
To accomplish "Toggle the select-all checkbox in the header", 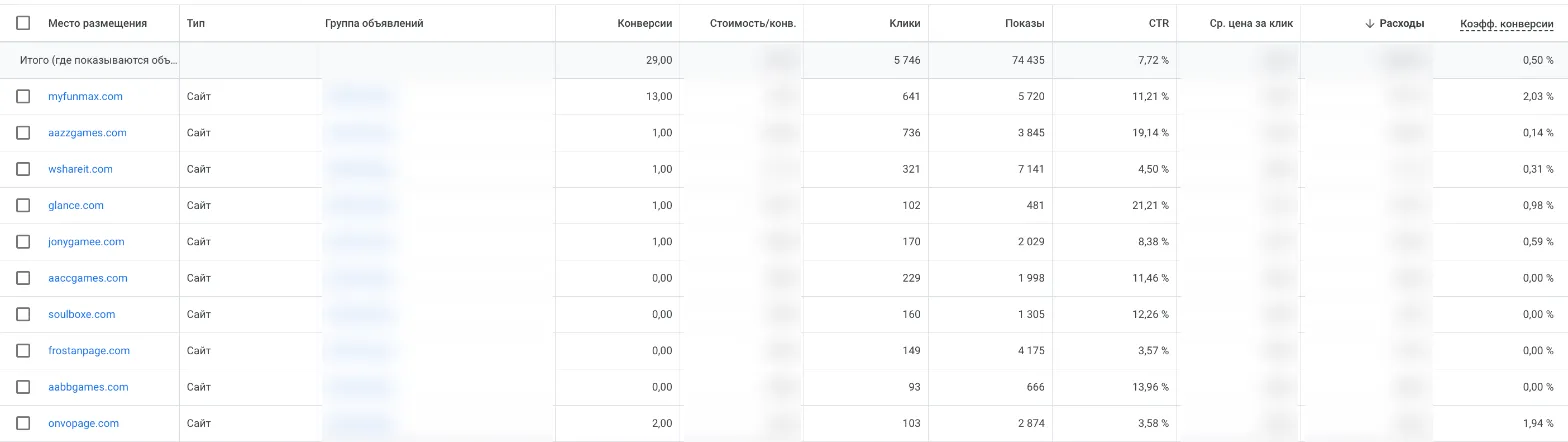I will pyautogui.click(x=23, y=23).
